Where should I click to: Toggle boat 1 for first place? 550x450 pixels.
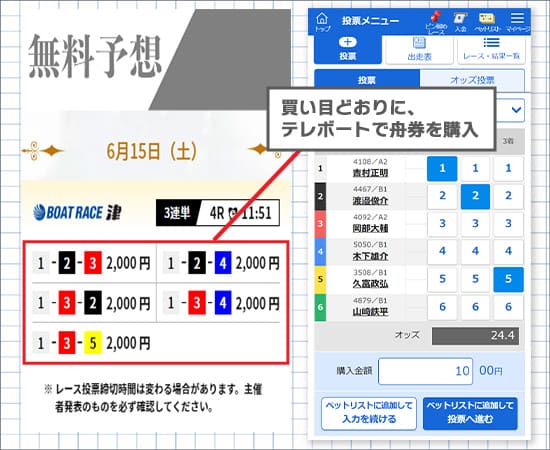442,169
